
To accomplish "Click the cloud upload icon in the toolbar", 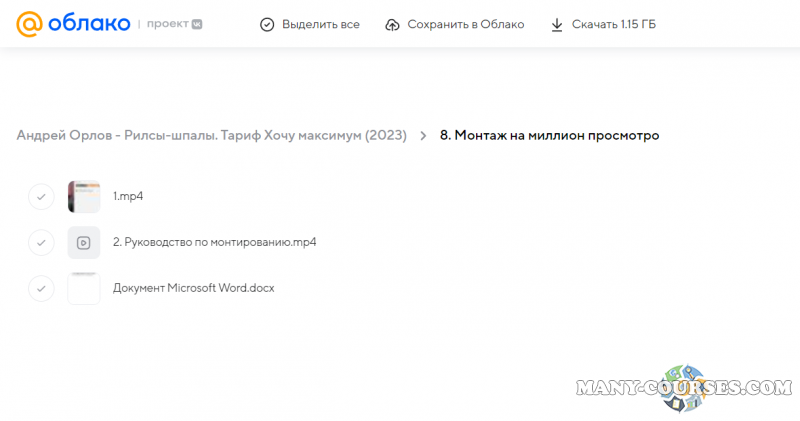I will click(x=392, y=24).
